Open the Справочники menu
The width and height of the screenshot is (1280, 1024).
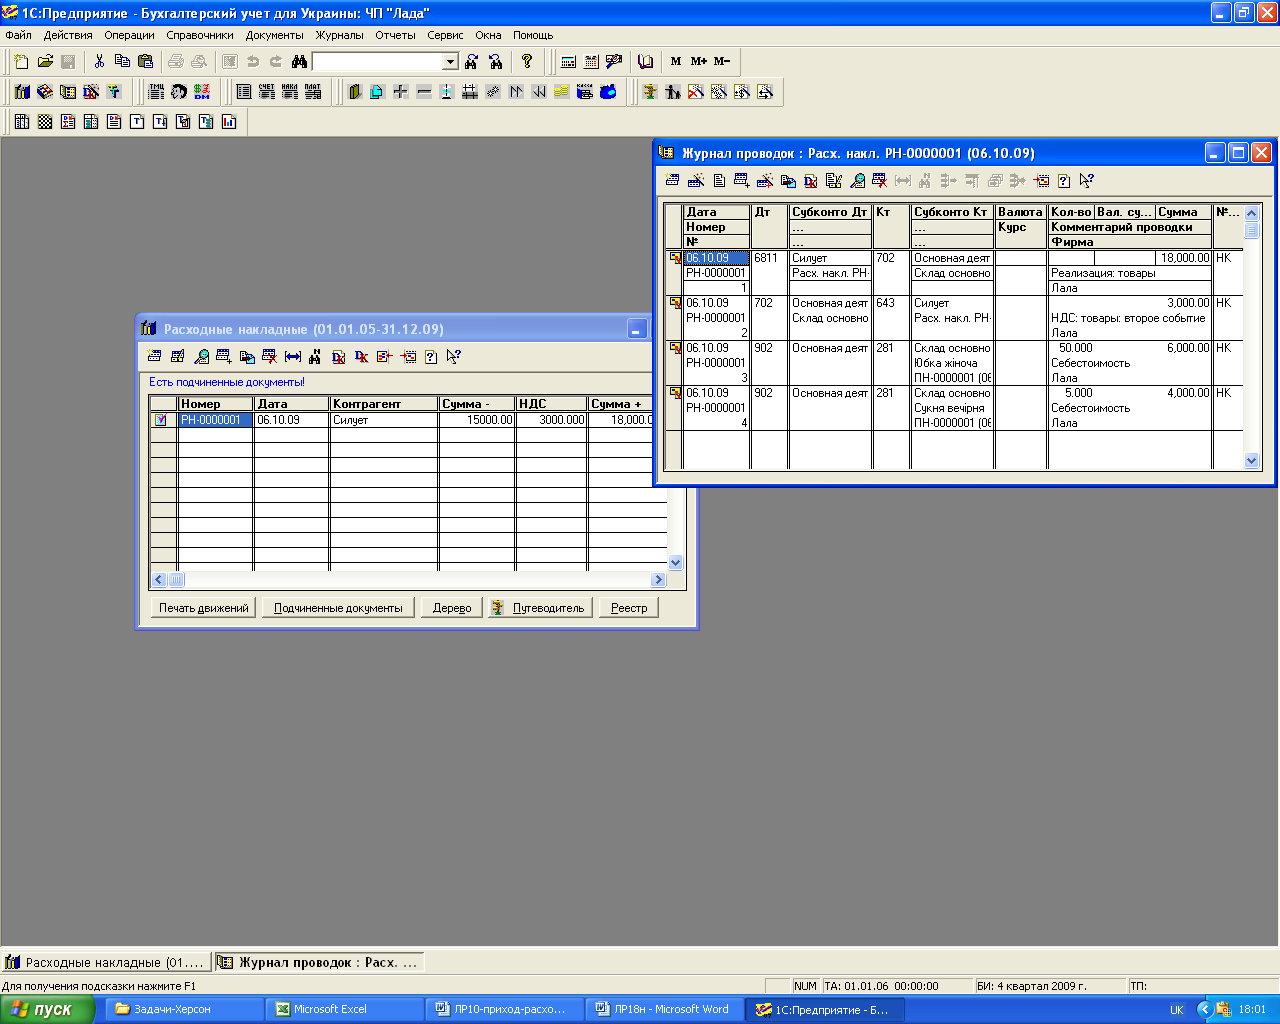click(200, 35)
